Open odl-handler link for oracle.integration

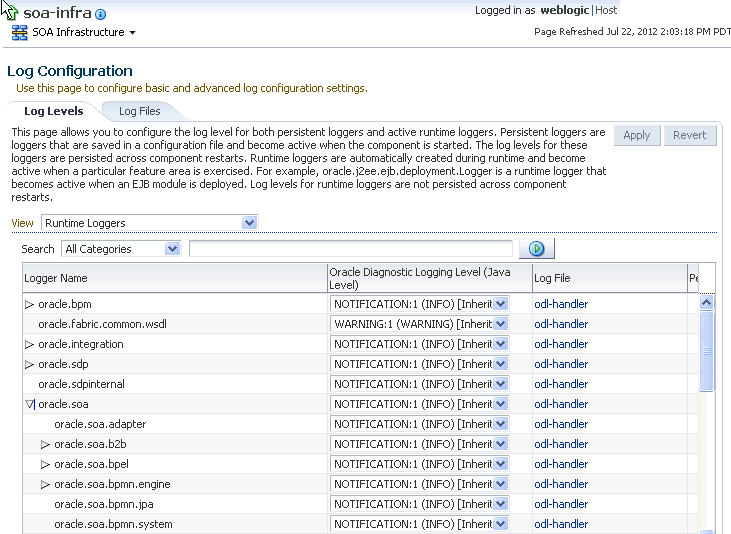(x=561, y=344)
